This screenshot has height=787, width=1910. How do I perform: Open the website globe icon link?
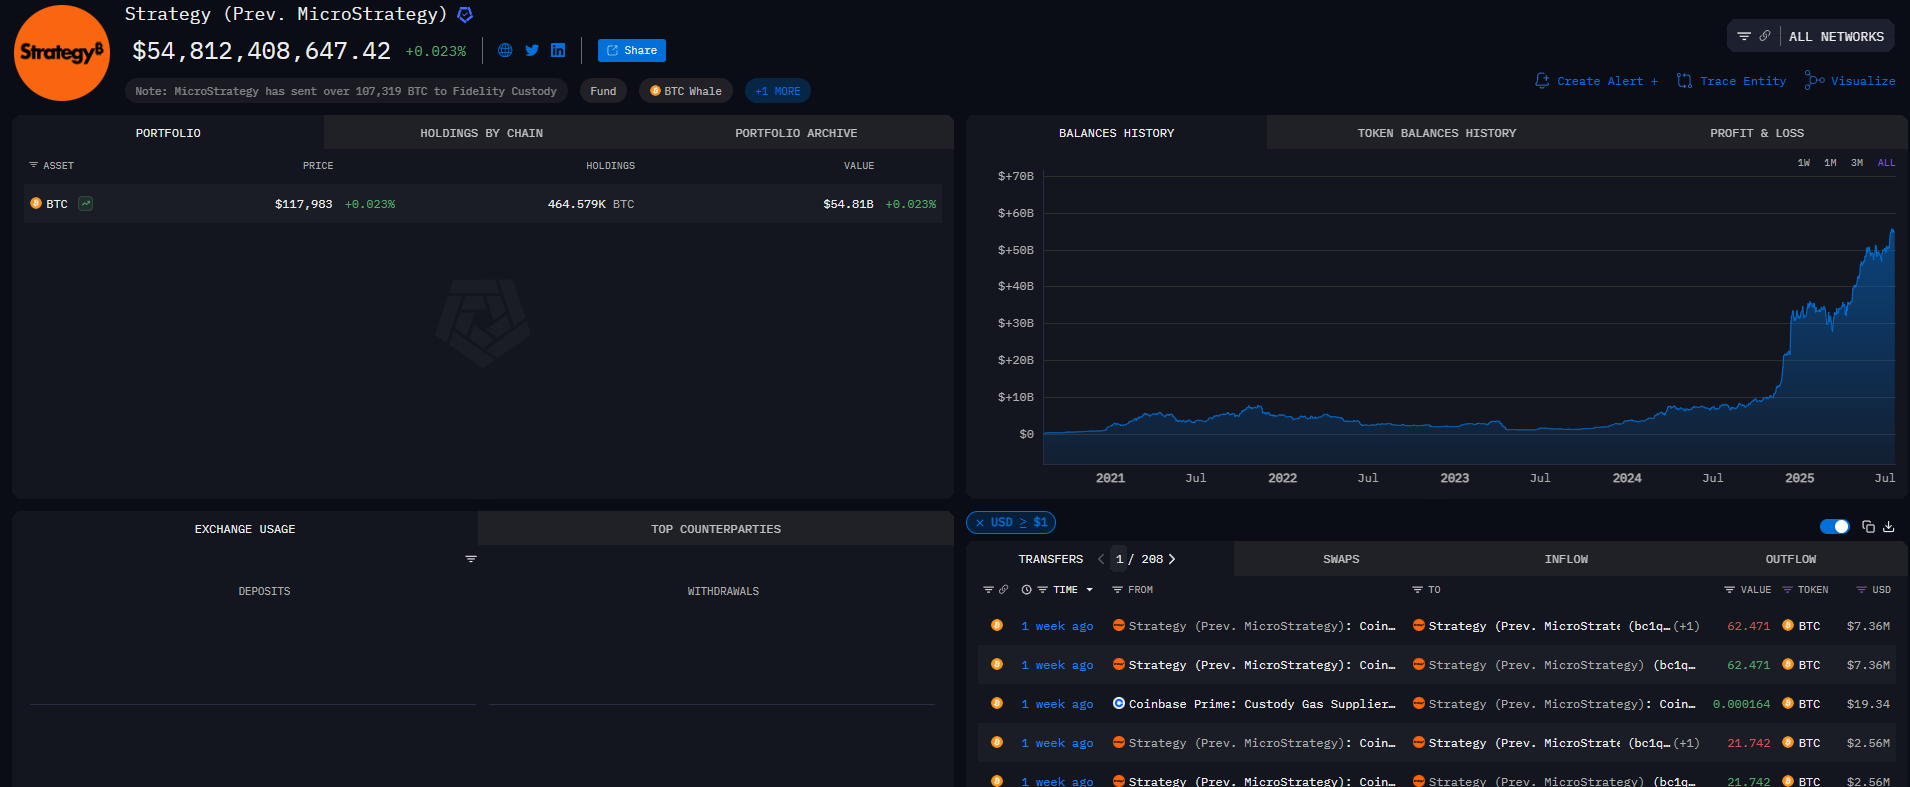click(x=505, y=51)
